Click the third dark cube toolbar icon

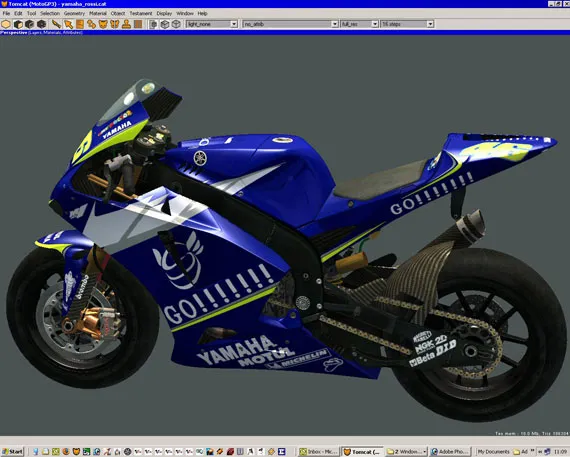click(41, 24)
